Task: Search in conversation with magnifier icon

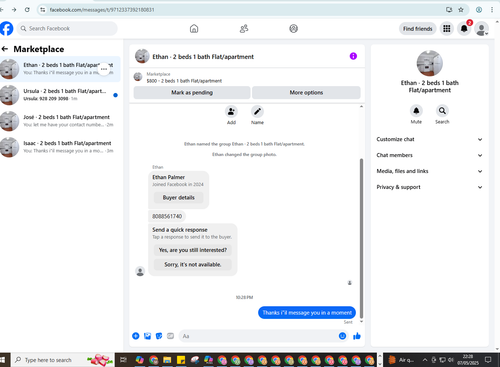Action: [442, 111]
